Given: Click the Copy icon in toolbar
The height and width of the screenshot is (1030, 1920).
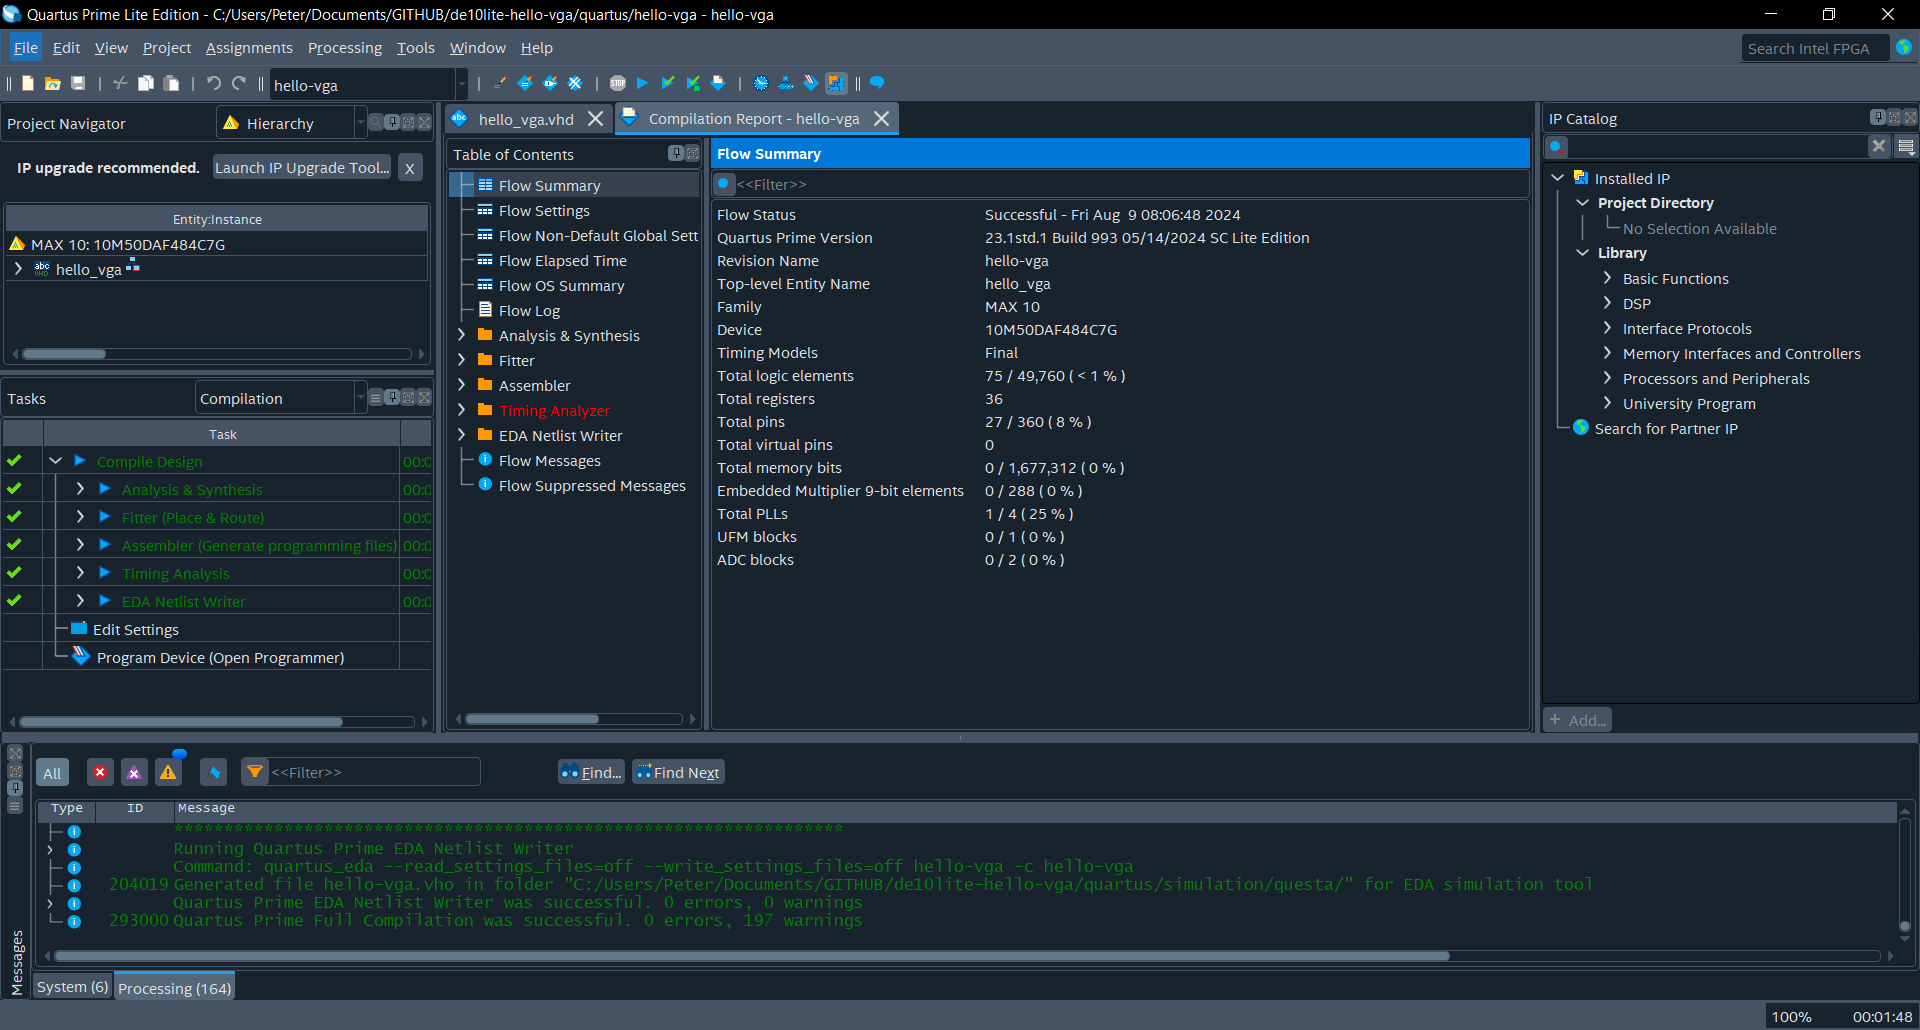Looking at the screenshot, I should pyautogui.click(x=146, y=84).
